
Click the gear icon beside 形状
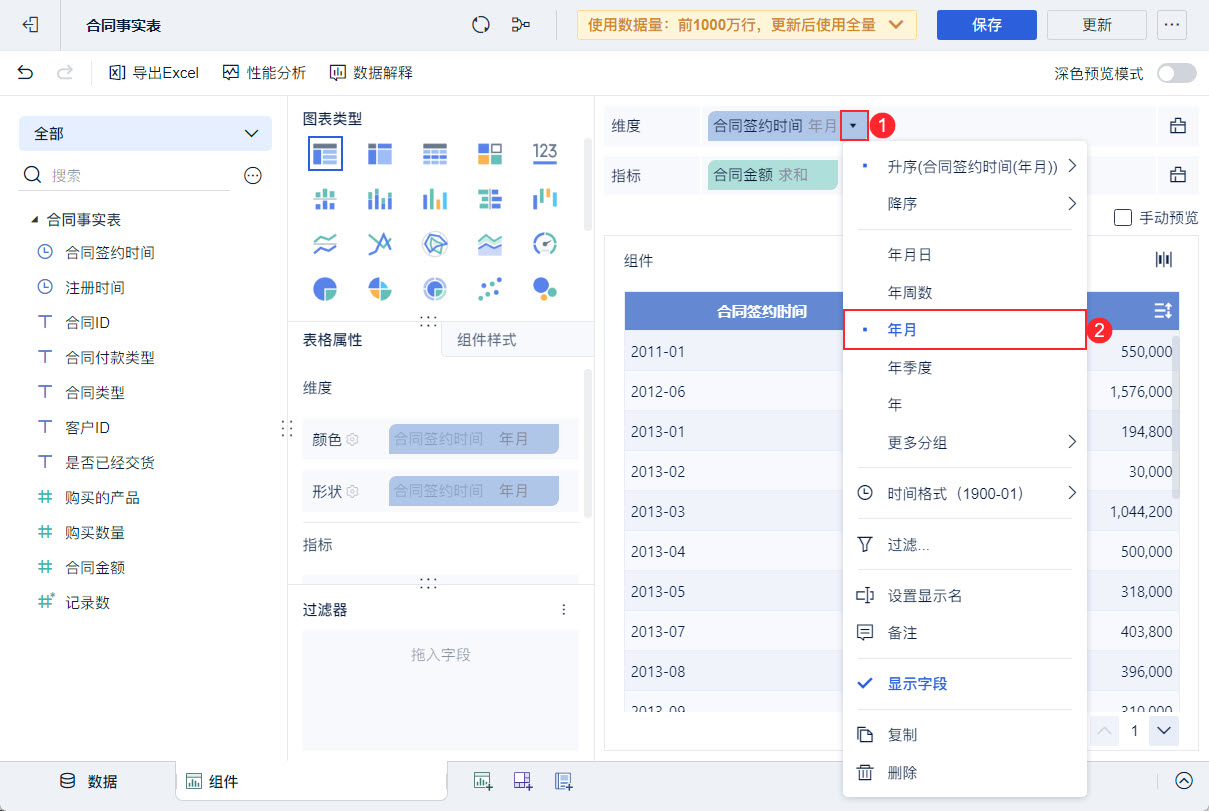coord(352,492)
